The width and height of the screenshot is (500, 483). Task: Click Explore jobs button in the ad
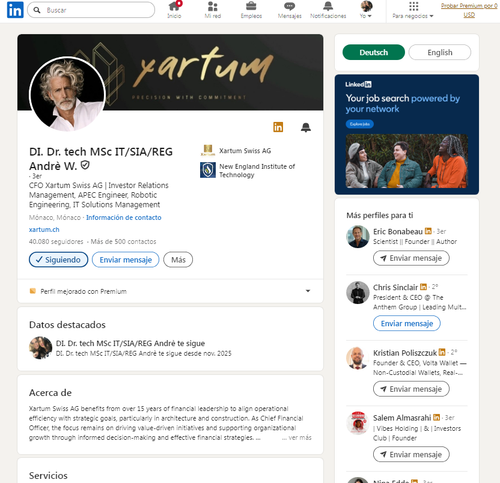360,124
